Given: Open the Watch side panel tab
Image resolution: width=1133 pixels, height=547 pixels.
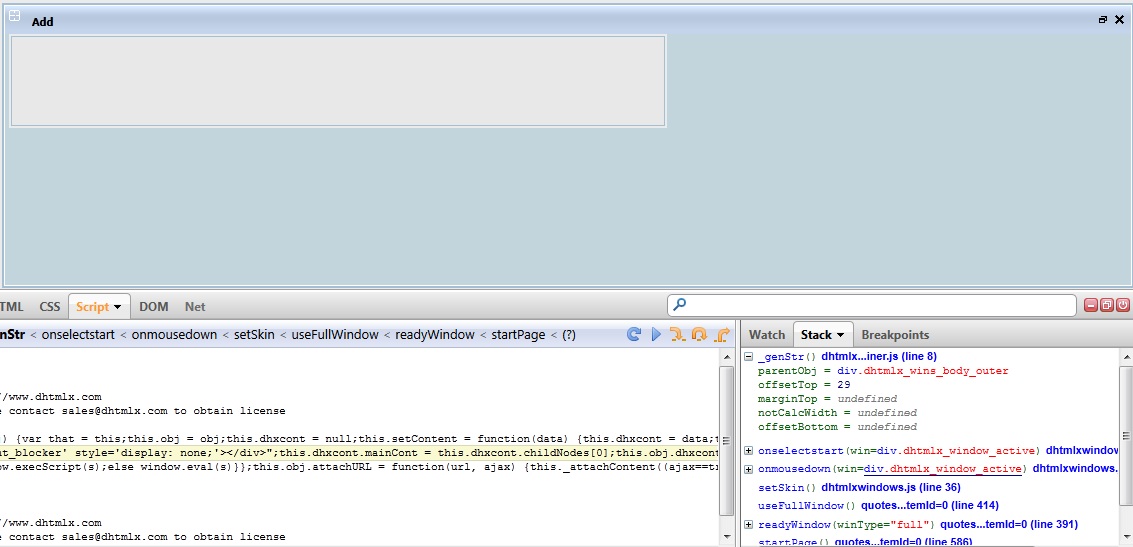Looking at the screenshot, I should (x=767, y=335).
